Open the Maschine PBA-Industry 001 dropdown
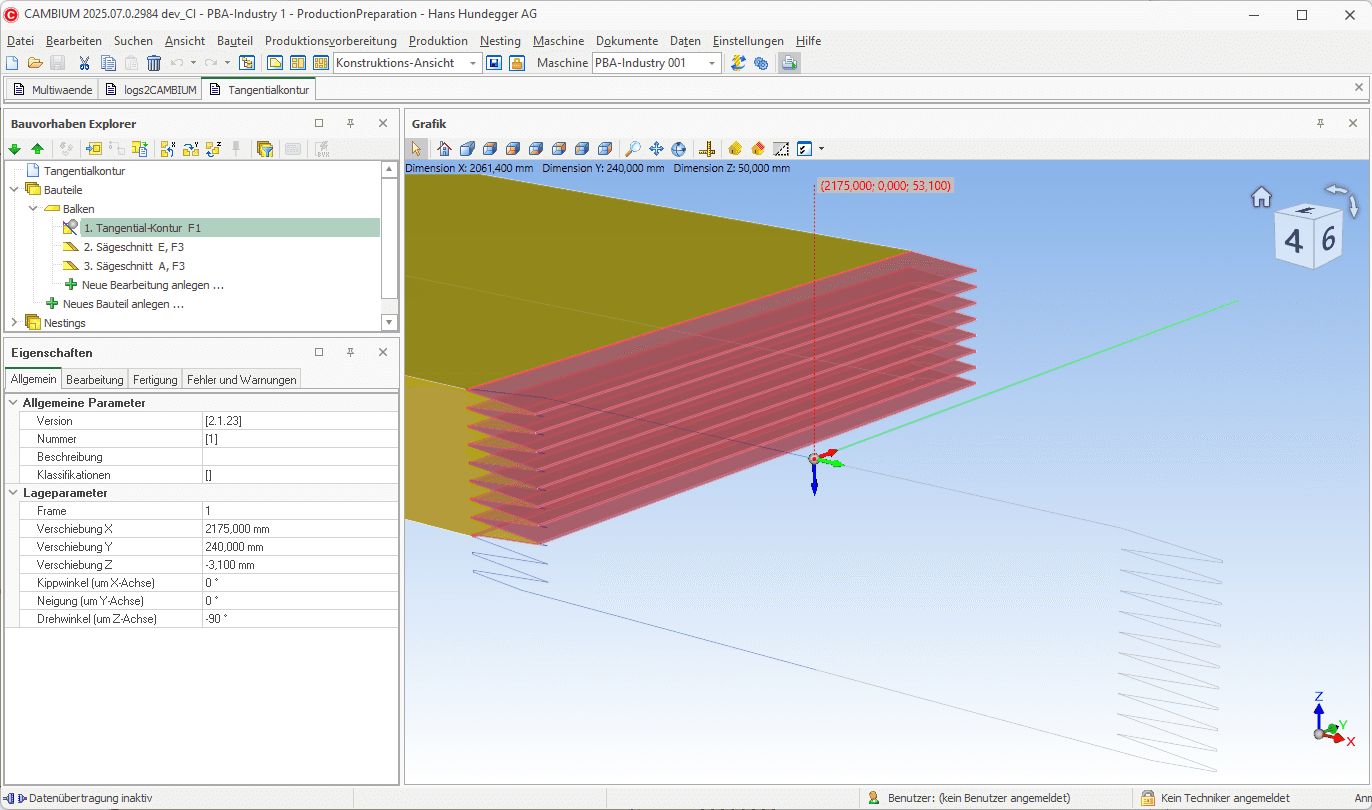The height and width of the screenshot is (810, 1372). [x=712, y=63]
